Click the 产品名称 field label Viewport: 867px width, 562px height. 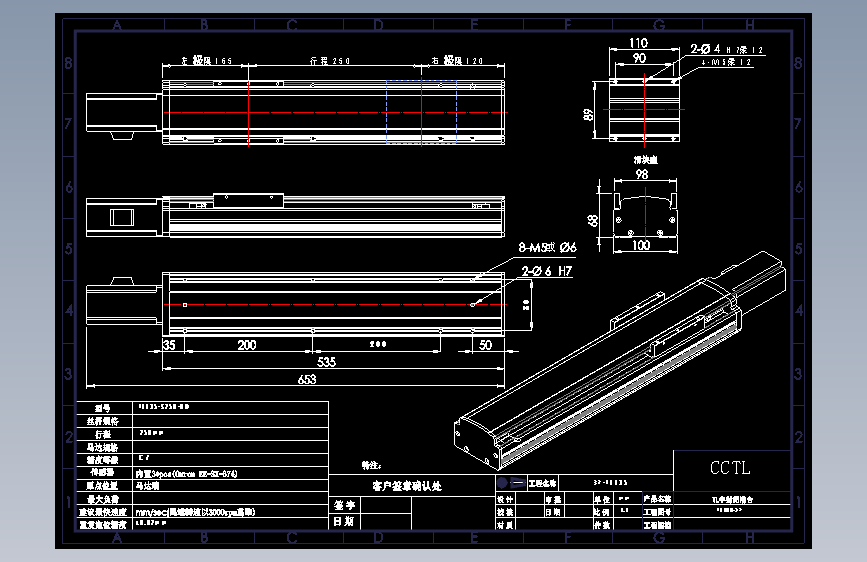(657, 499)
